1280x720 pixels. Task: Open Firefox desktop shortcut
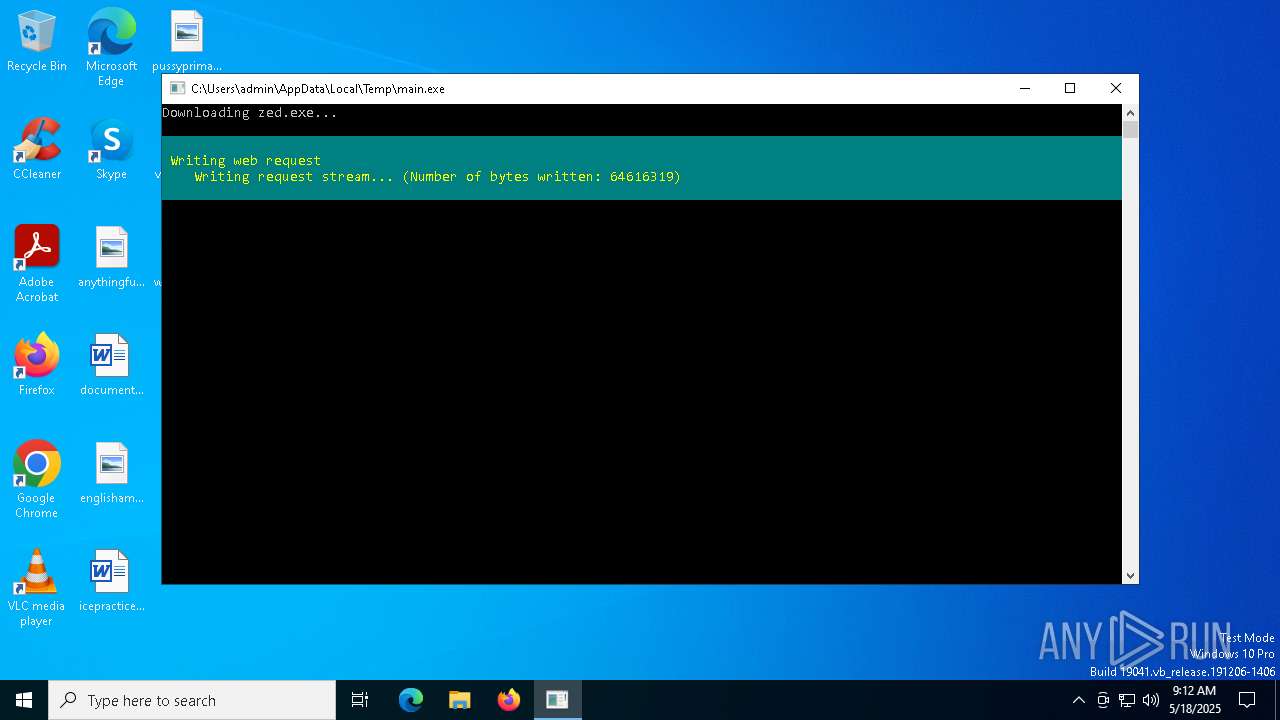[37, 365]
